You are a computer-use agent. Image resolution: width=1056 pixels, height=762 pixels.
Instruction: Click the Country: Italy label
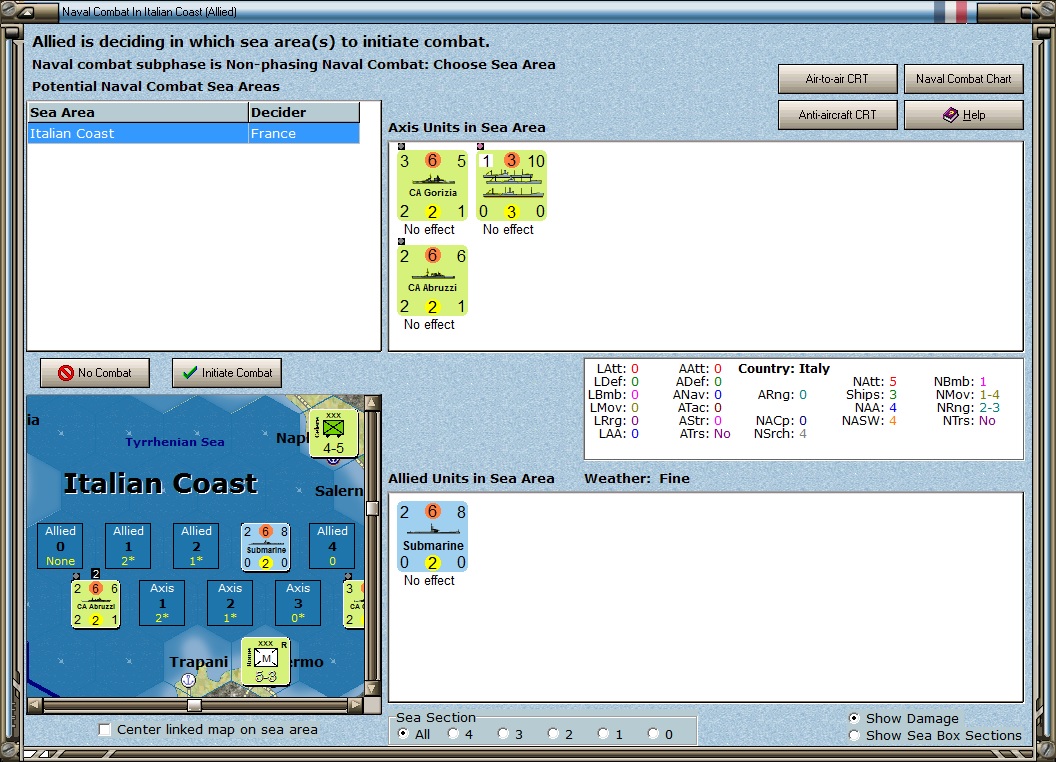[x=784, y=369]
